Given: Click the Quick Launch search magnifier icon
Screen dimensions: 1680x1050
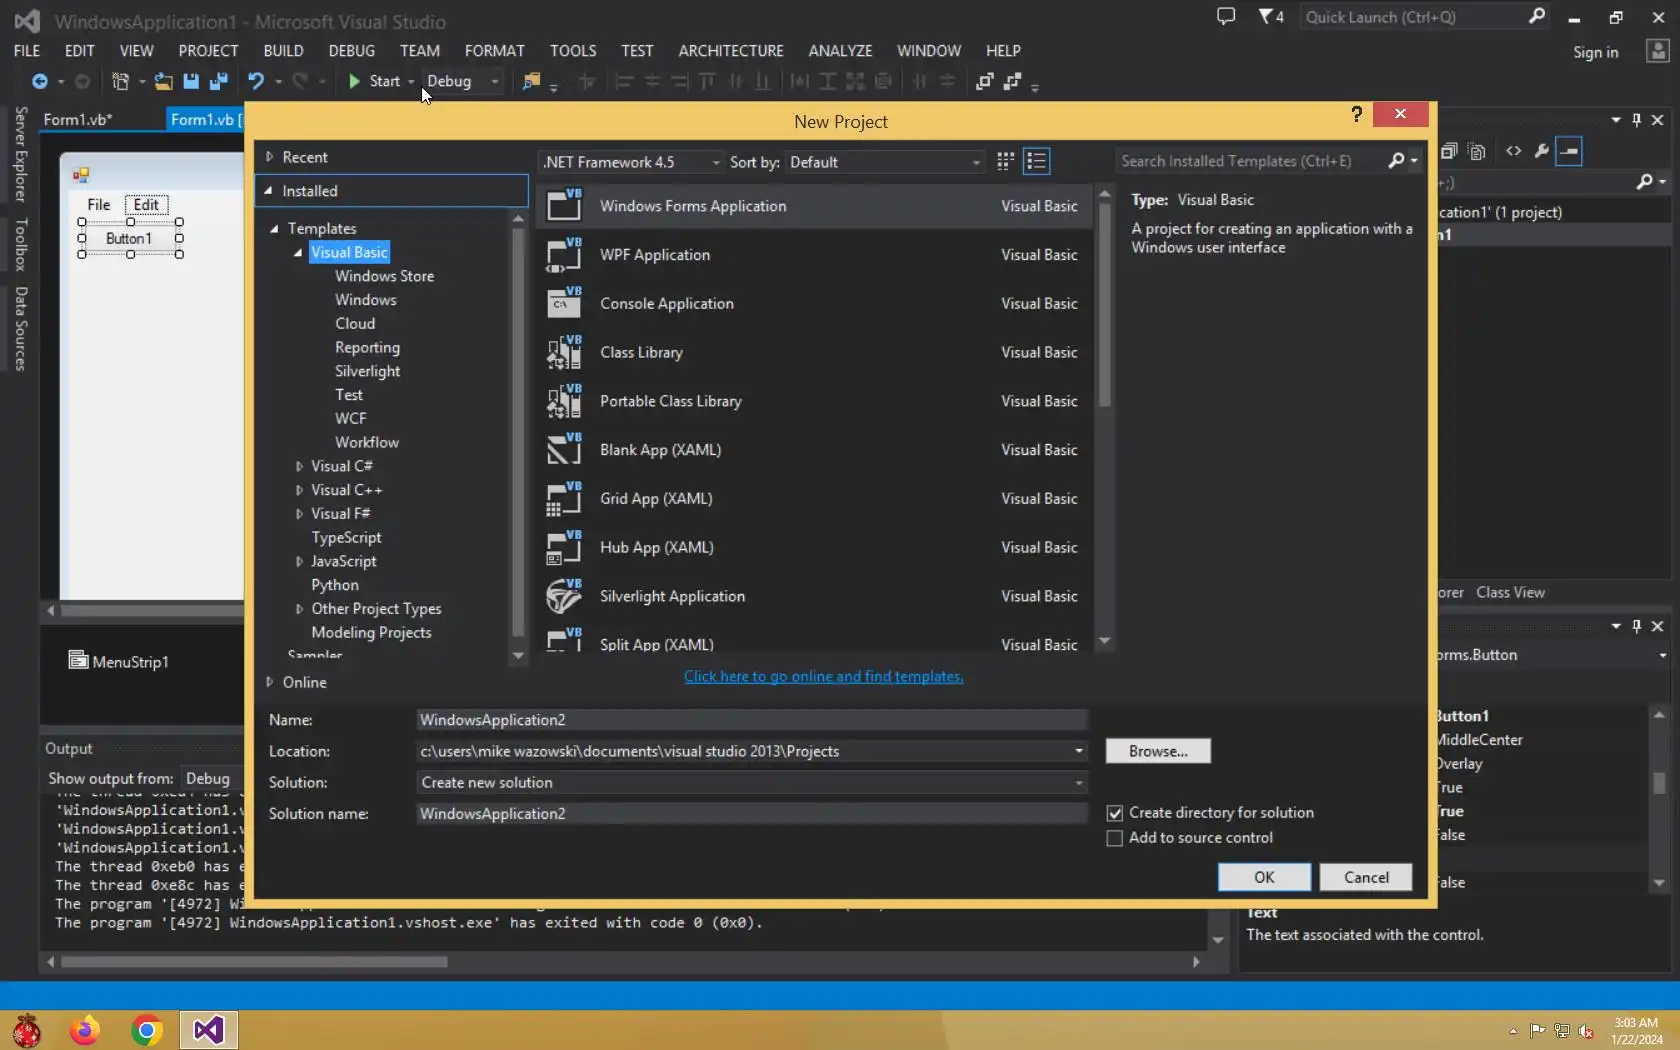Looking at the screenshot, I should click(1537, 16).
